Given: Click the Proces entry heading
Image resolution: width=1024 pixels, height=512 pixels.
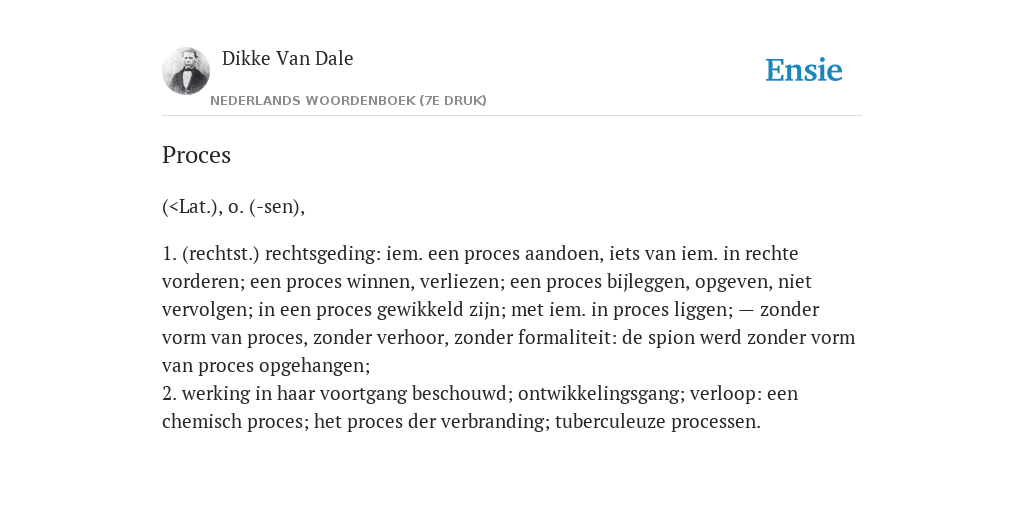Looking at the screenshot, I should [196, 155].
